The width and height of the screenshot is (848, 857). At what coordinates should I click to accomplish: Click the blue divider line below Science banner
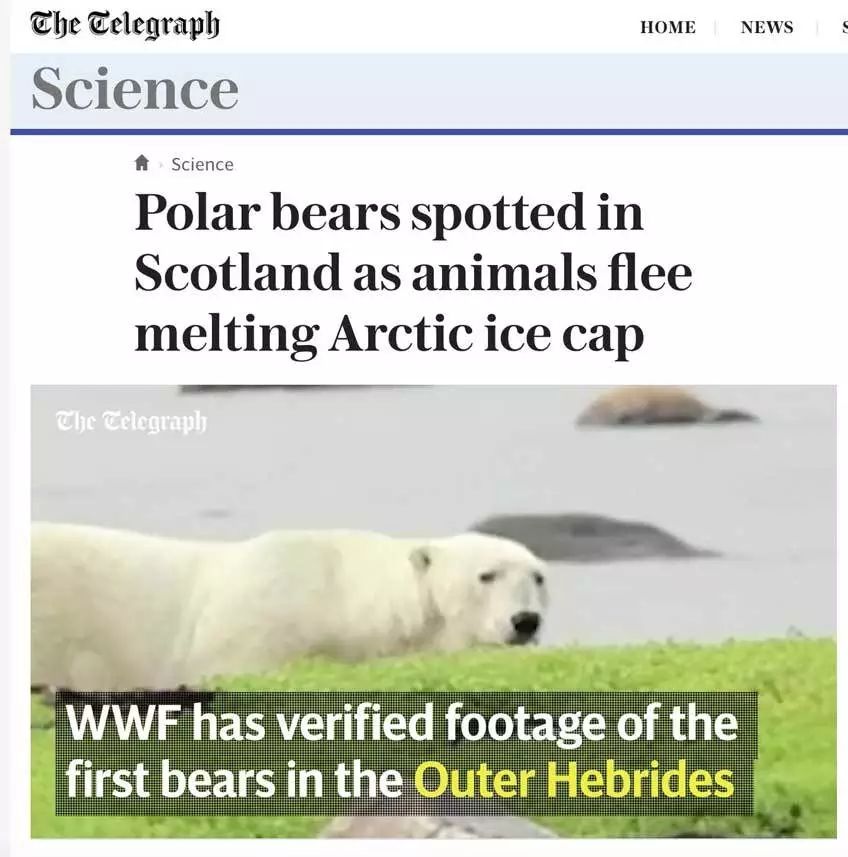[429, 132]
